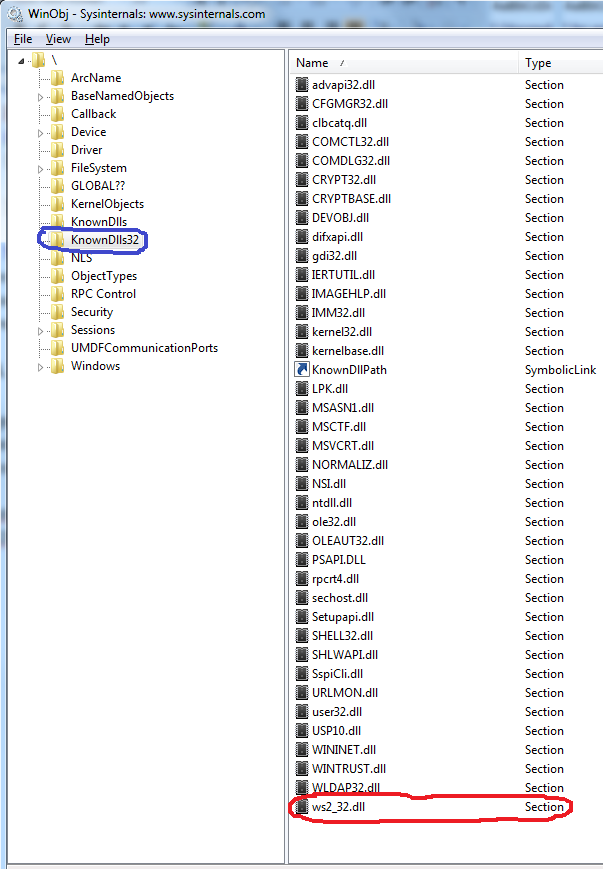
Task: Select the IMM32.dll entry
Action: coord(338,313)
